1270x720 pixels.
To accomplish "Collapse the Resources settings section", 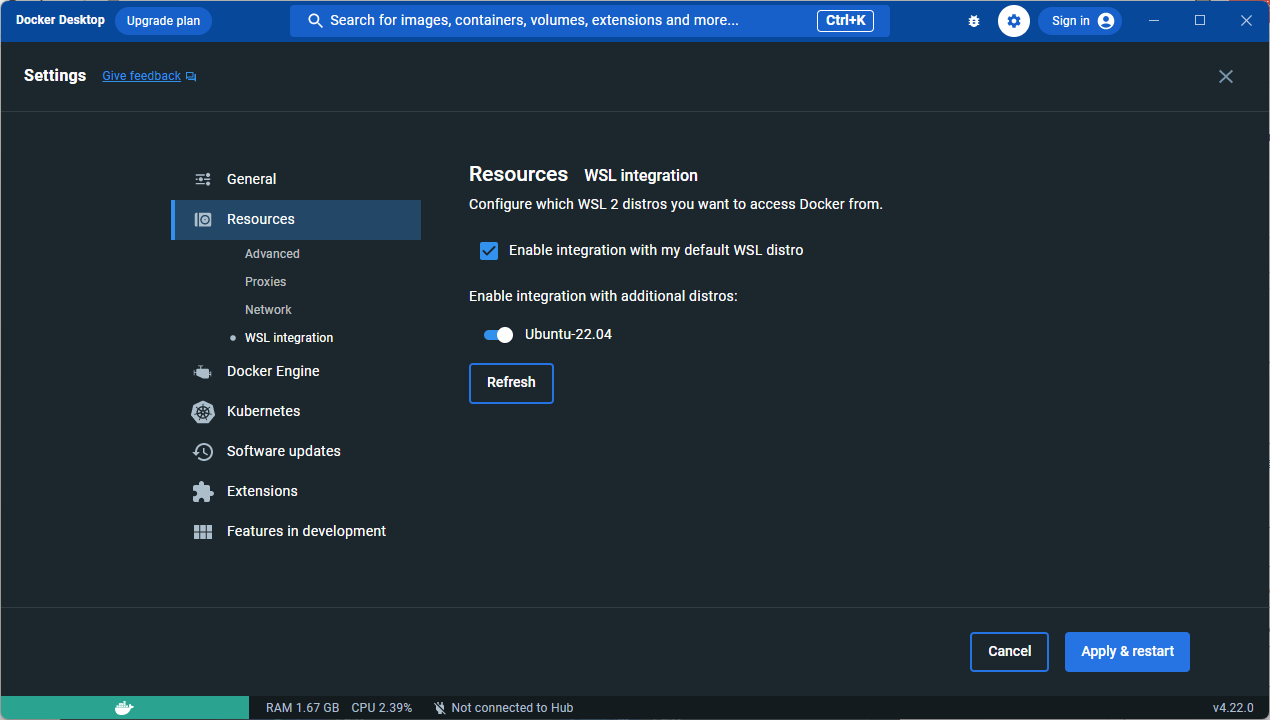I will tap(260, 219).
